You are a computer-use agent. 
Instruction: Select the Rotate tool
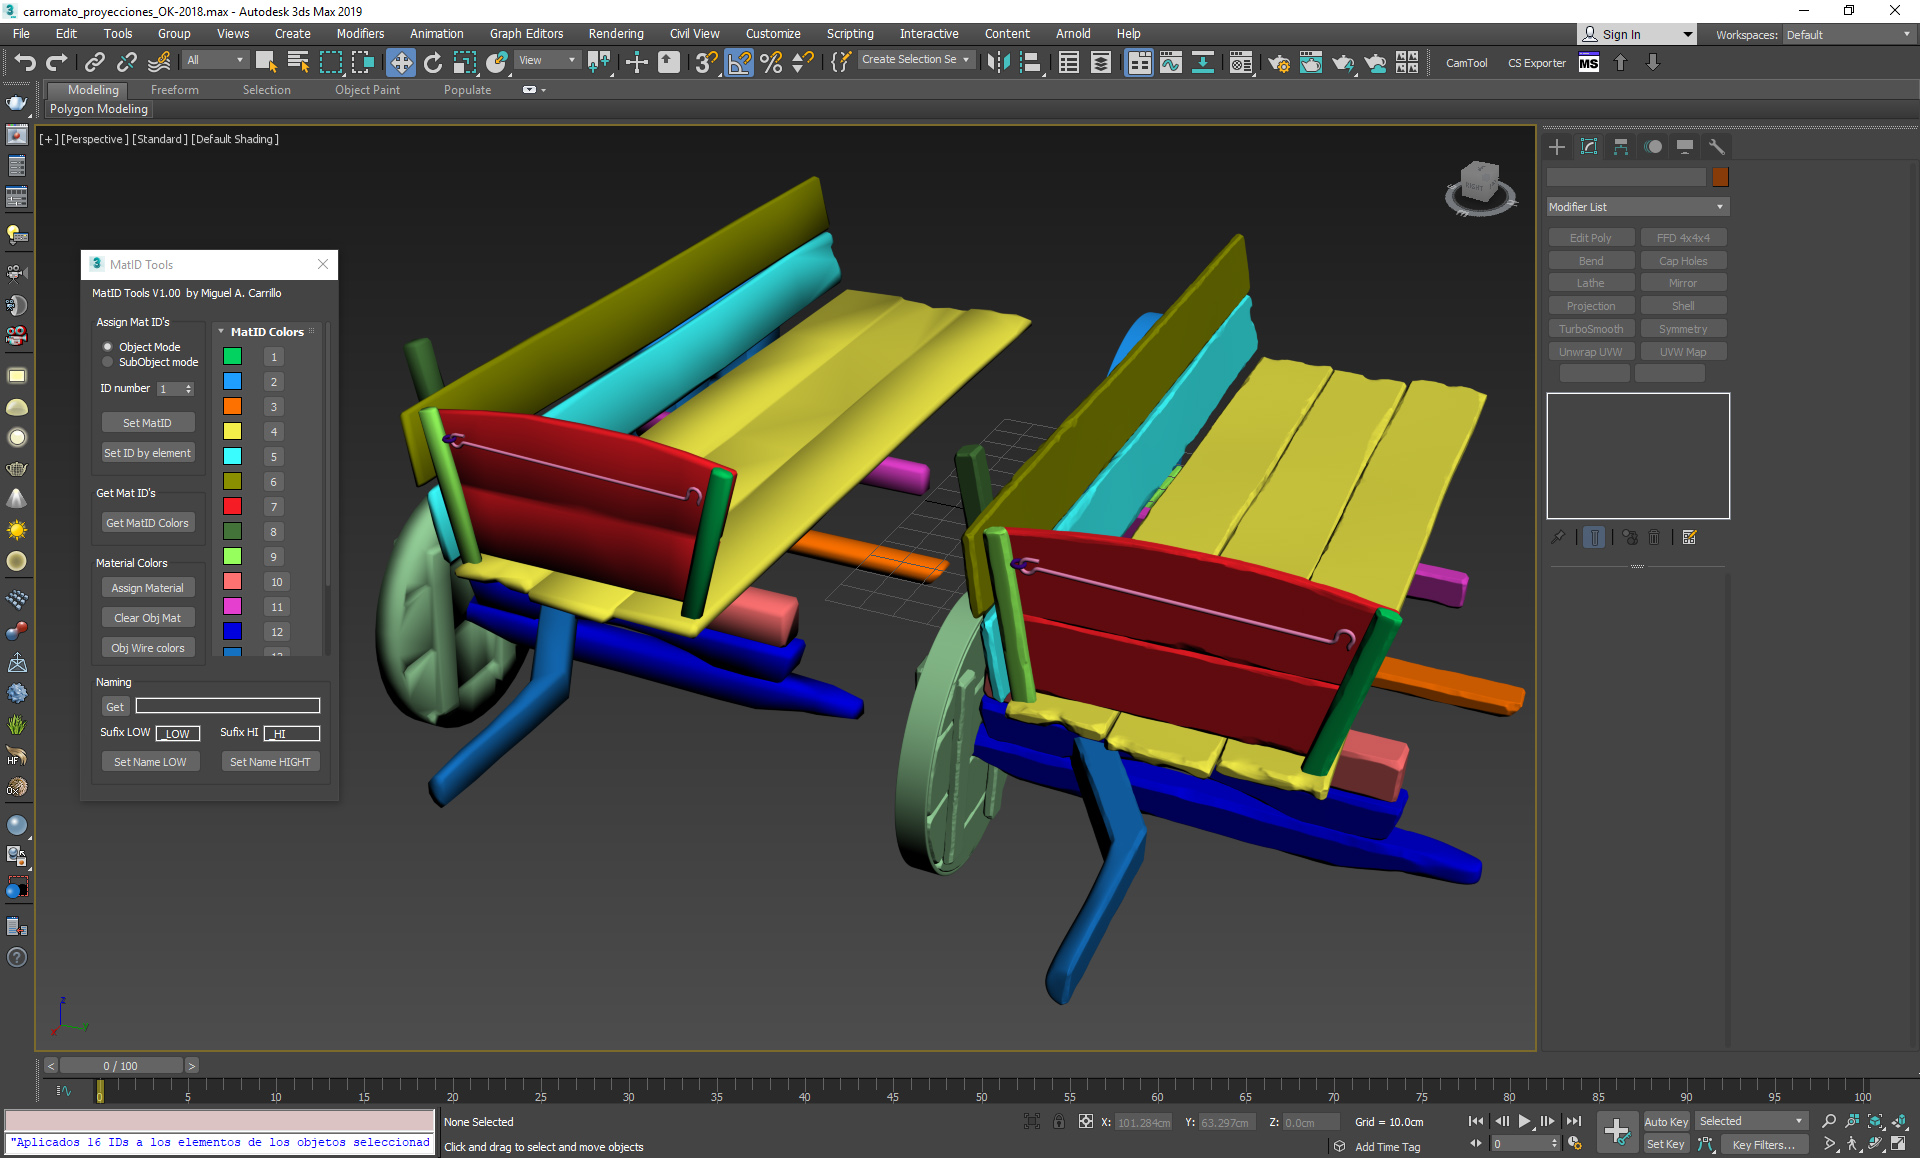tap(432, 63)
